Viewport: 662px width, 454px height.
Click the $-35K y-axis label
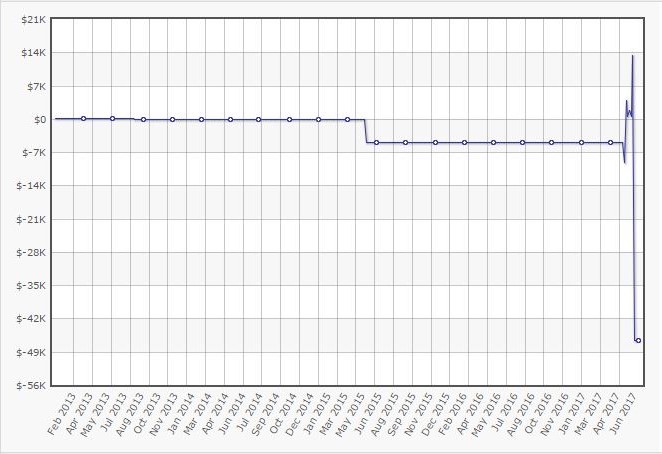tap(32, 285)
